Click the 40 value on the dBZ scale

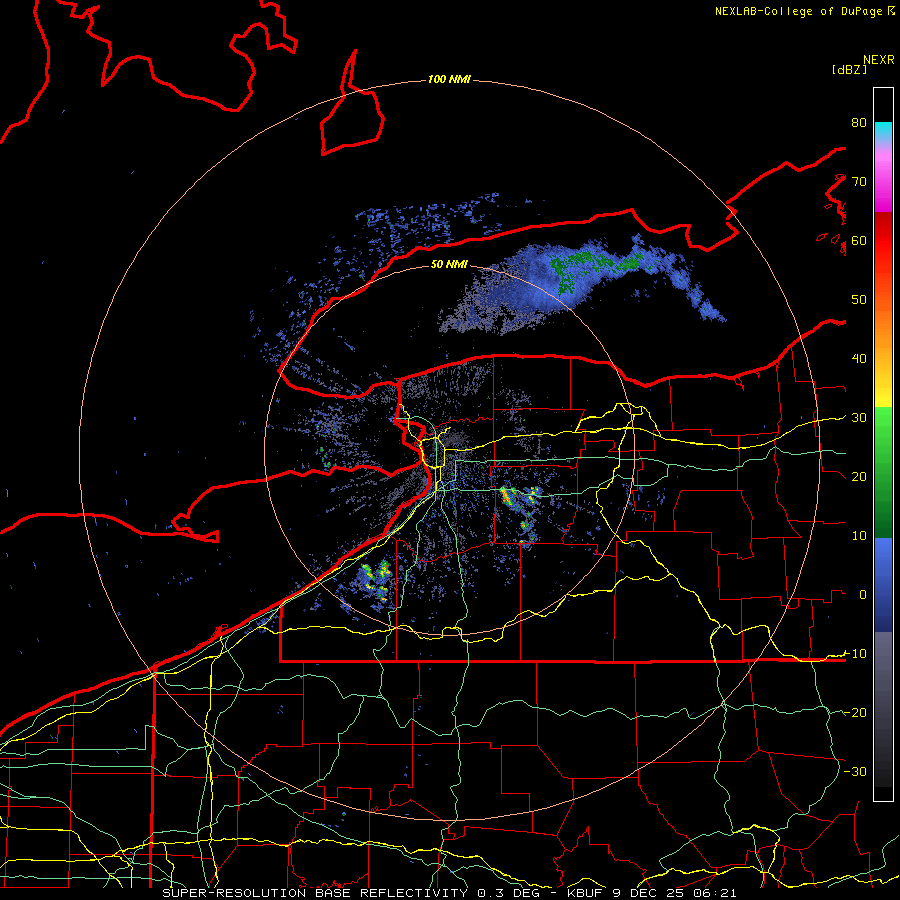[859, 358]
